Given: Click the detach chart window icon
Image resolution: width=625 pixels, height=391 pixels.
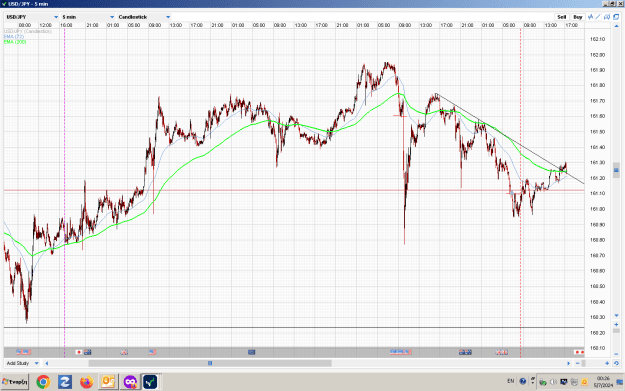Looking at the screenshot, I should pyautogui.click(x=616, y=17).
